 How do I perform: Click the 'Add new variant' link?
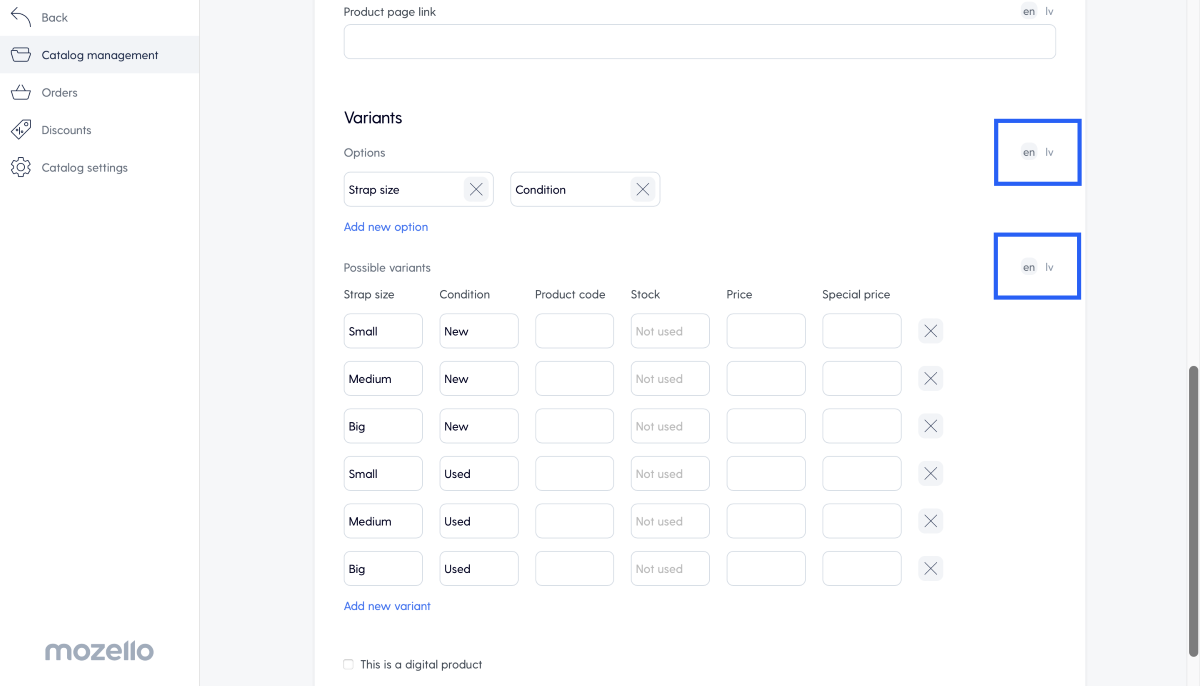tap(387, 606)
